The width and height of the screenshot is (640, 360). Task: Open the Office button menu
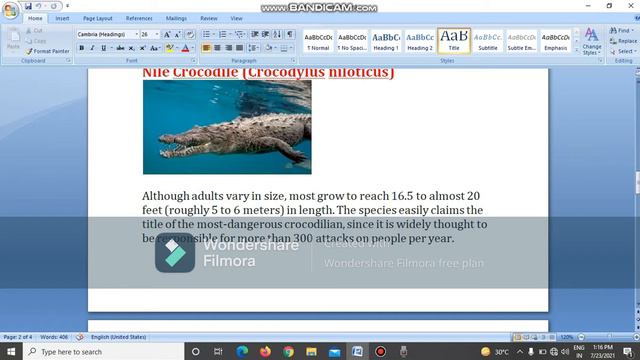(x=11, y=10)
